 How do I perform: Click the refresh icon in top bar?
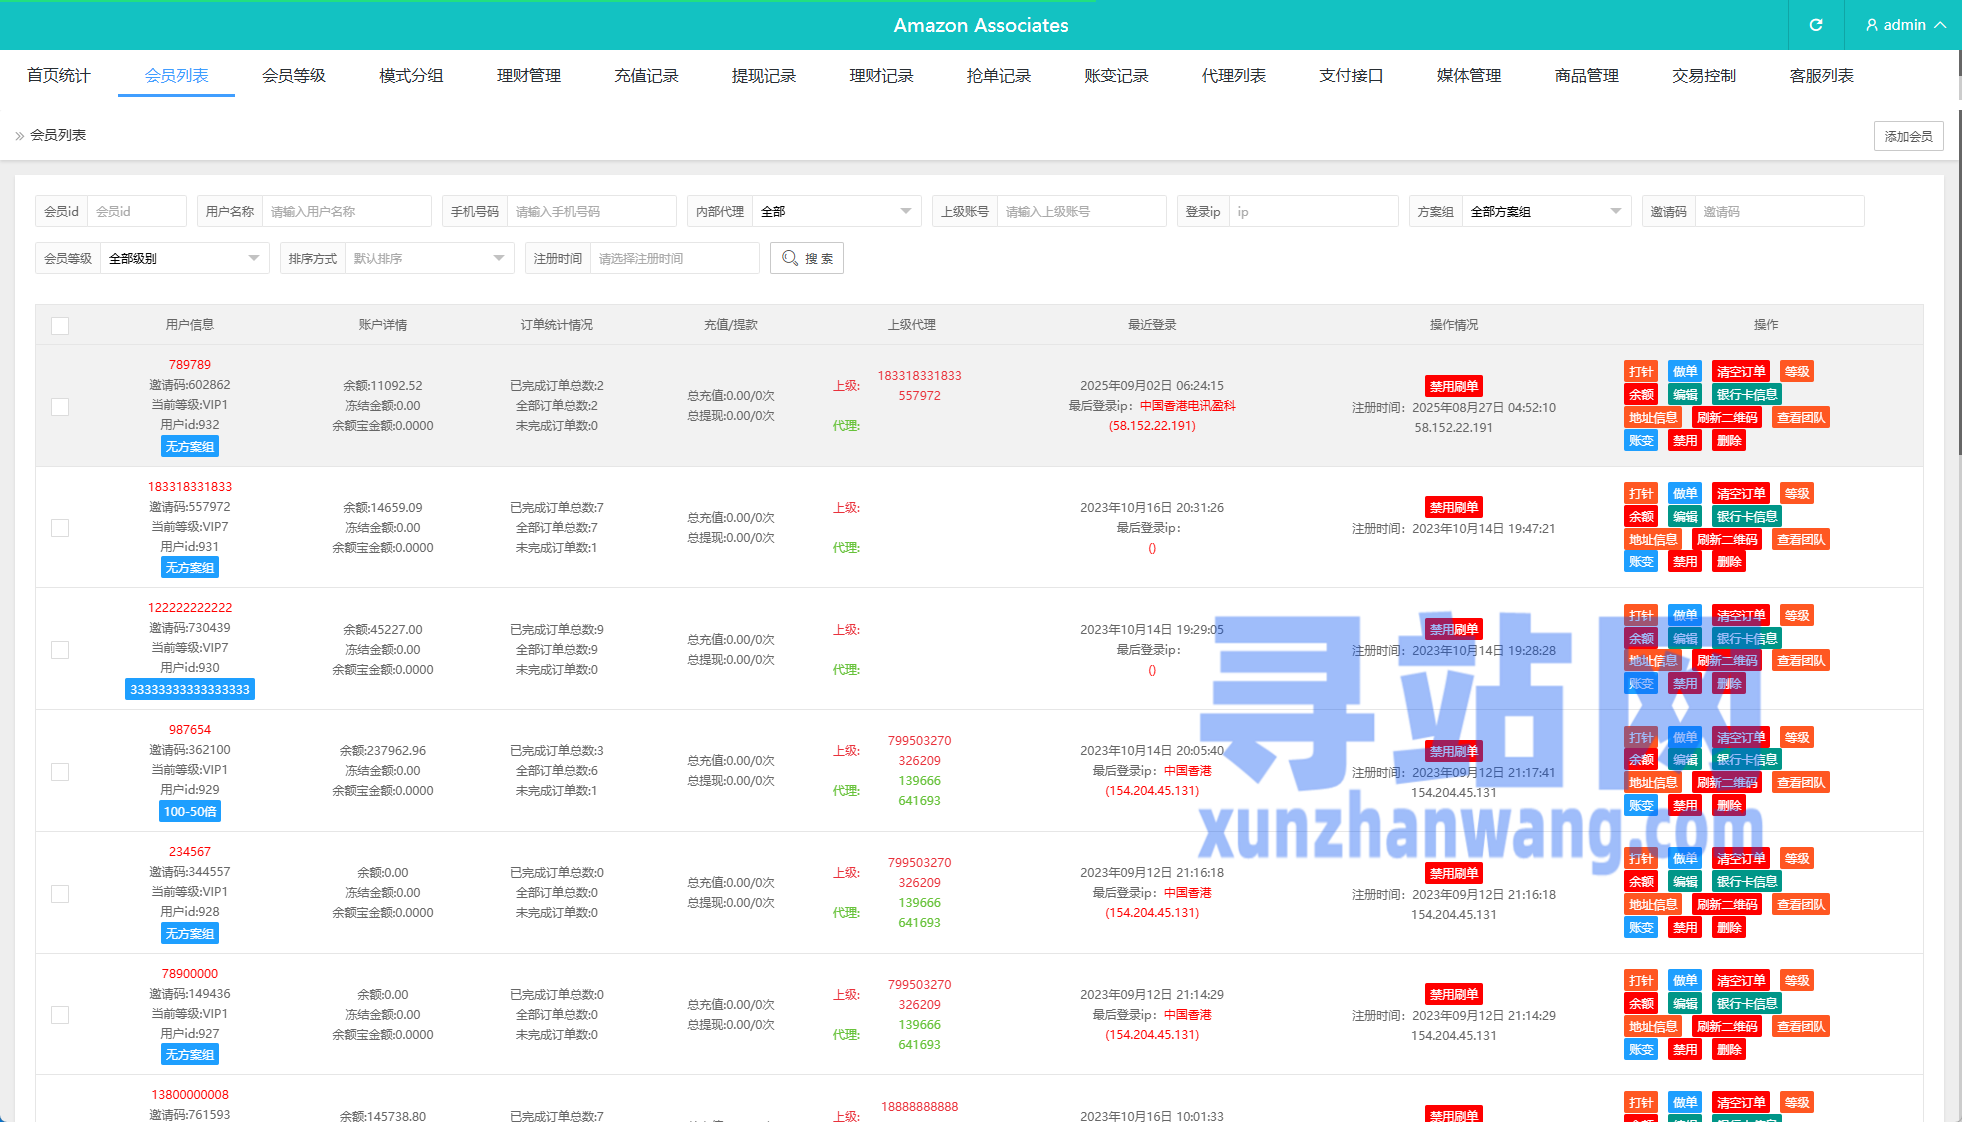pyautogui.click(x=1816, y=25)
